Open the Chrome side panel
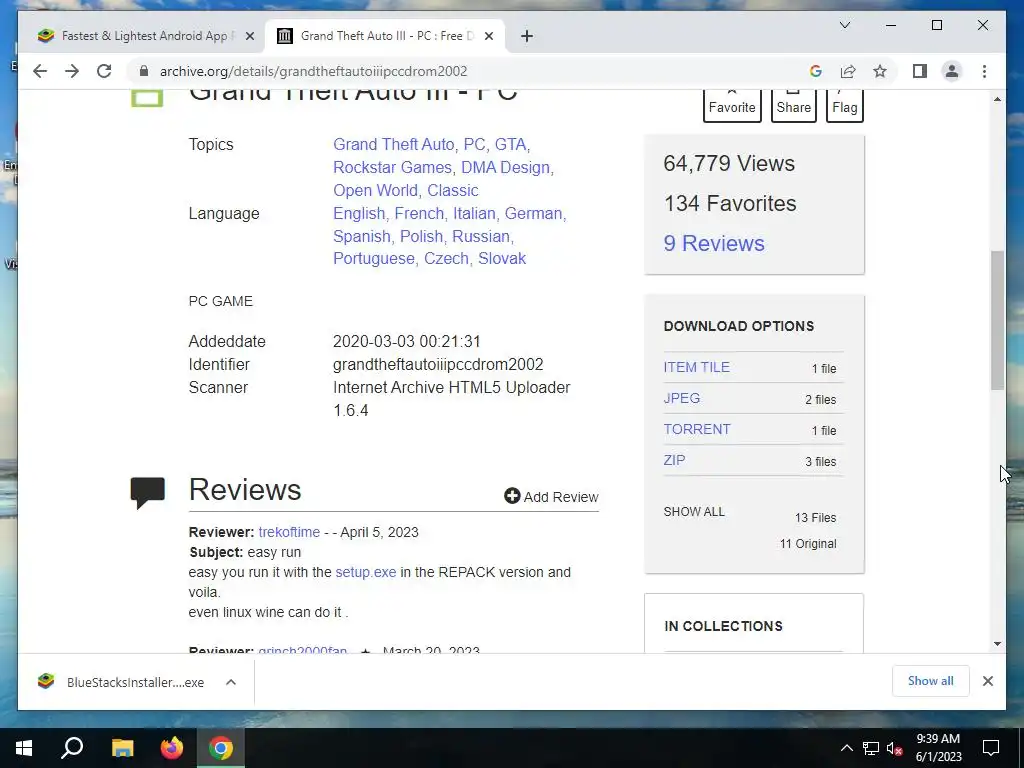Screen dimensions: 1024x768 click(920, 71)
